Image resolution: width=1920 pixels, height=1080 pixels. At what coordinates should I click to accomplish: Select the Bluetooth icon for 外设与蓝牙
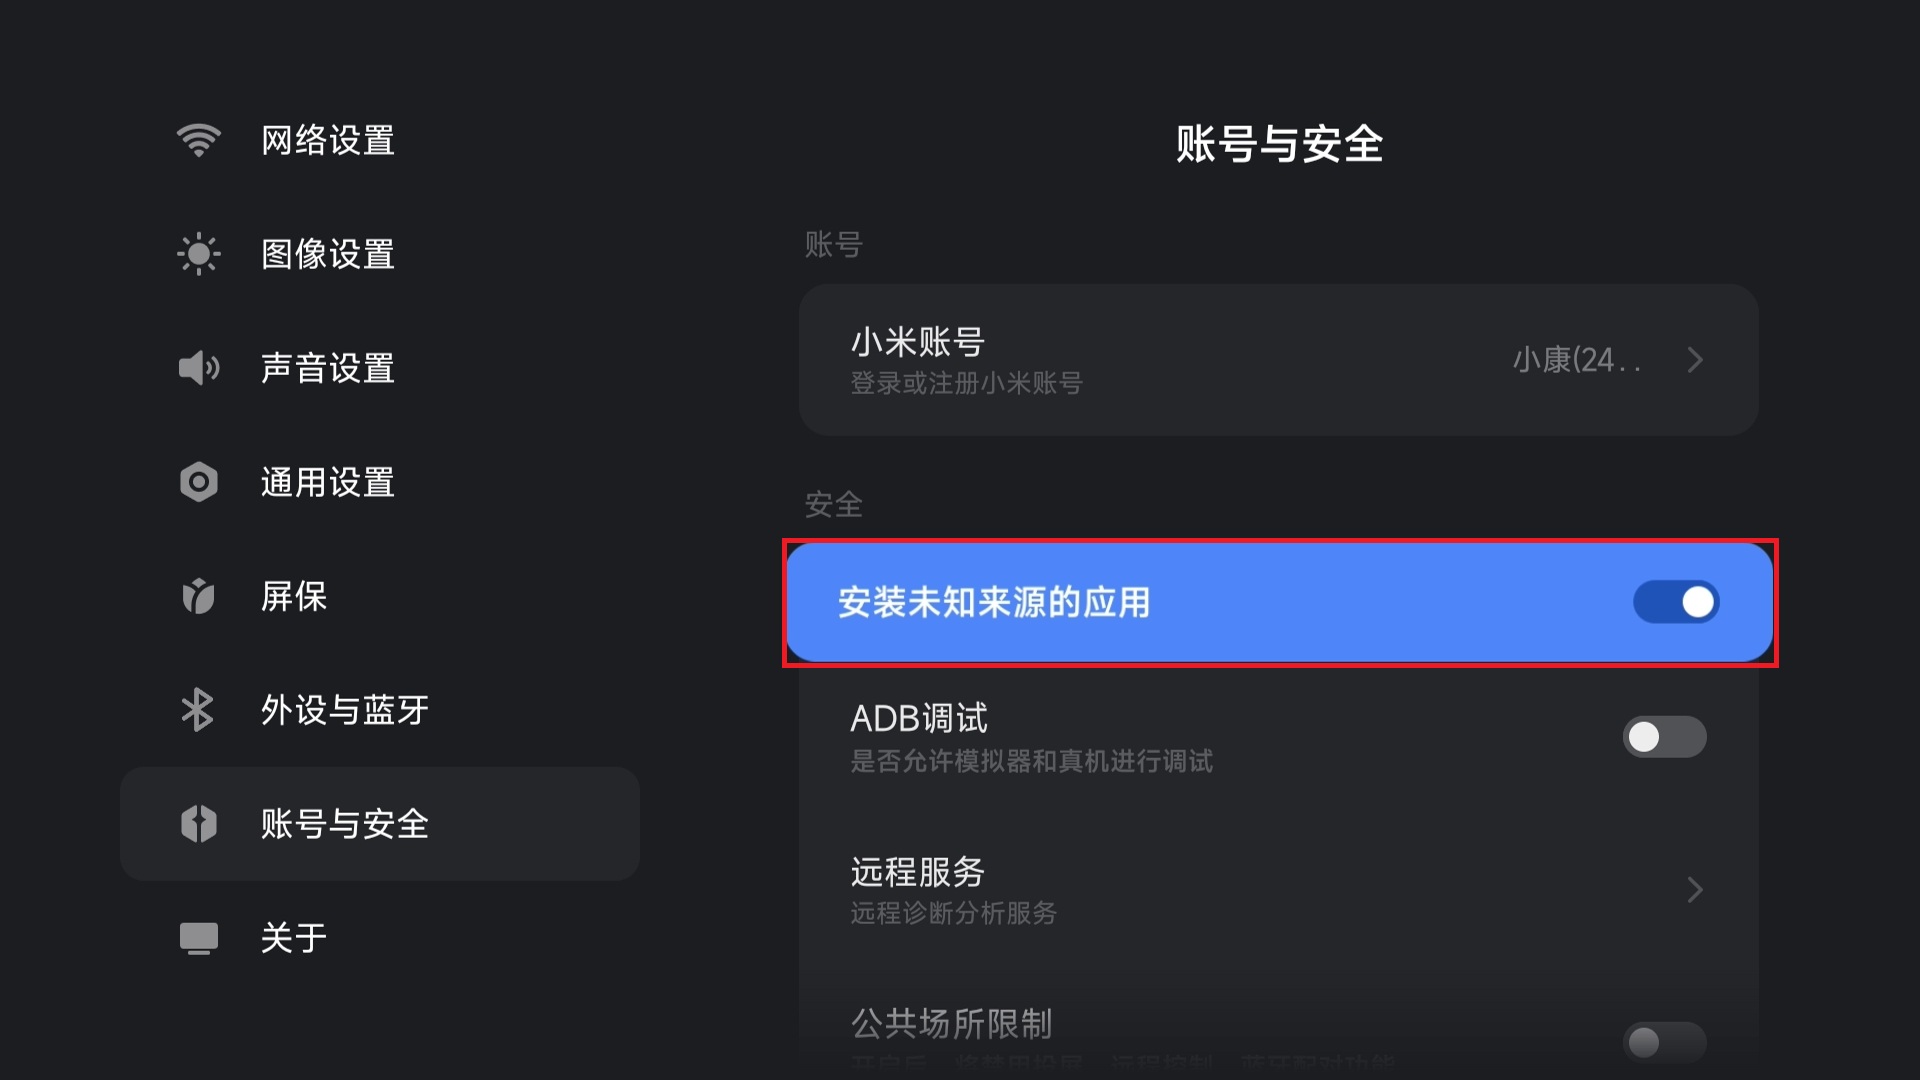pos(199,710)
